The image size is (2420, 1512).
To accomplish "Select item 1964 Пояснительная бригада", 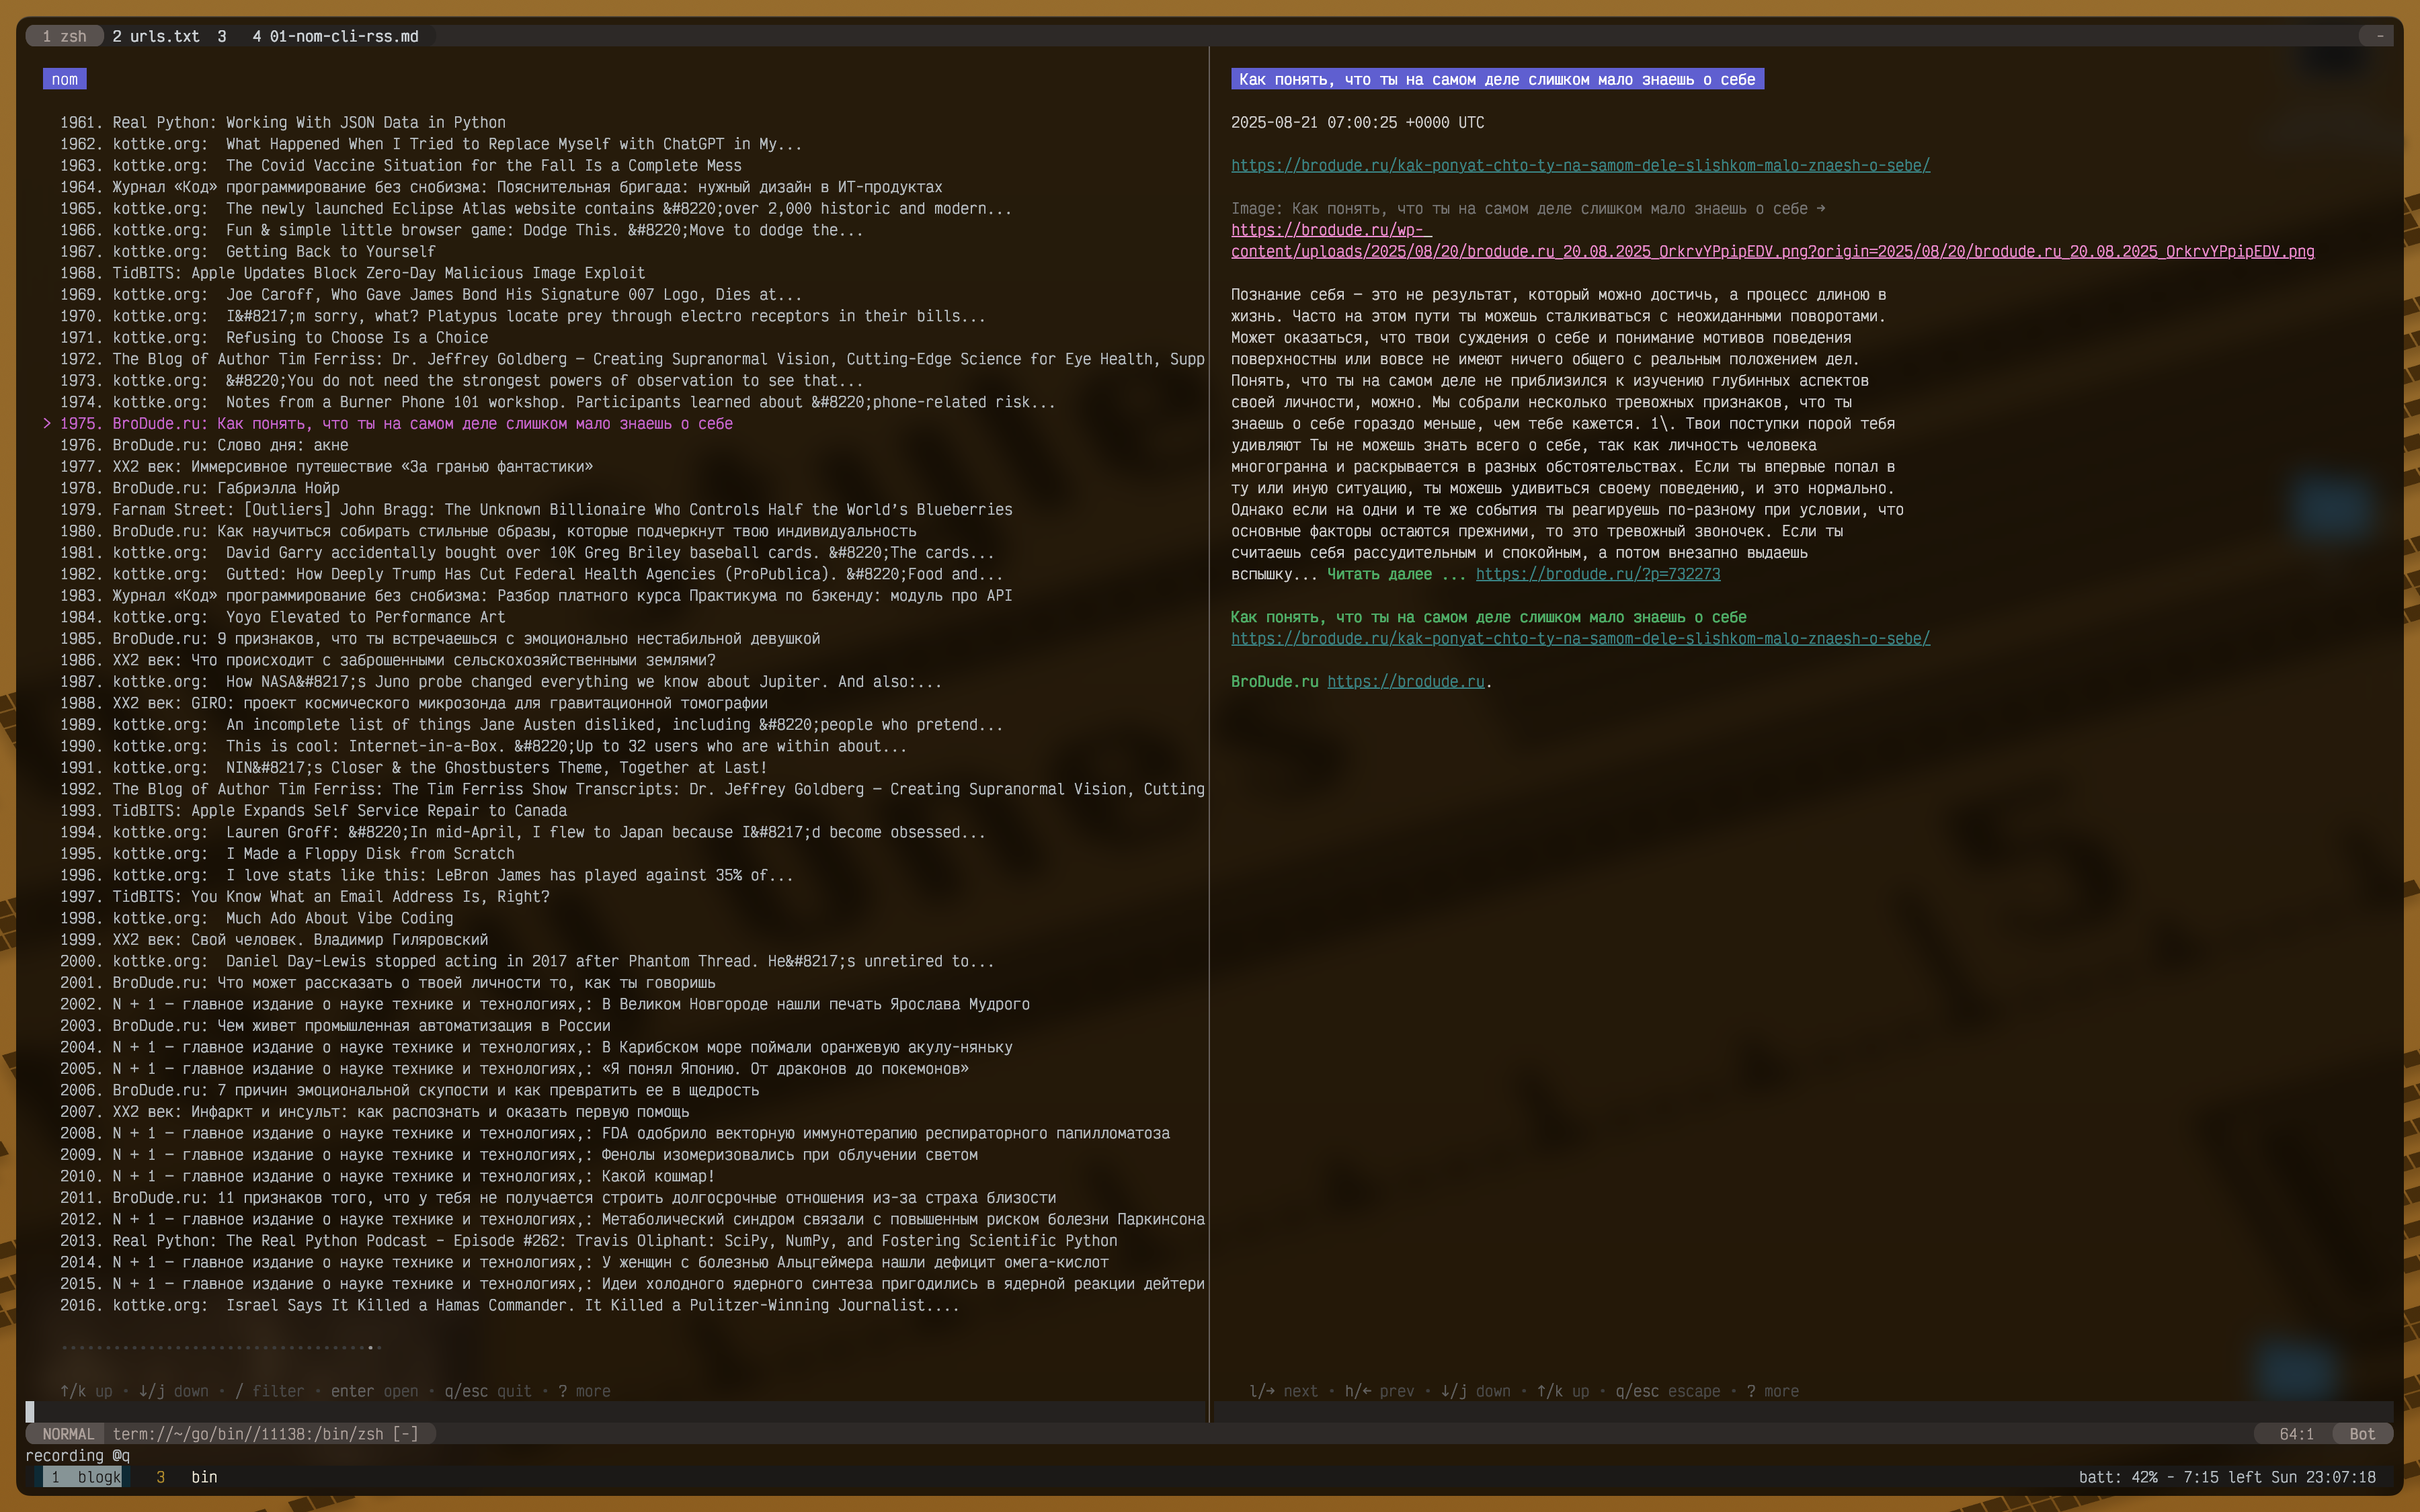I will (x=501, y=187).
